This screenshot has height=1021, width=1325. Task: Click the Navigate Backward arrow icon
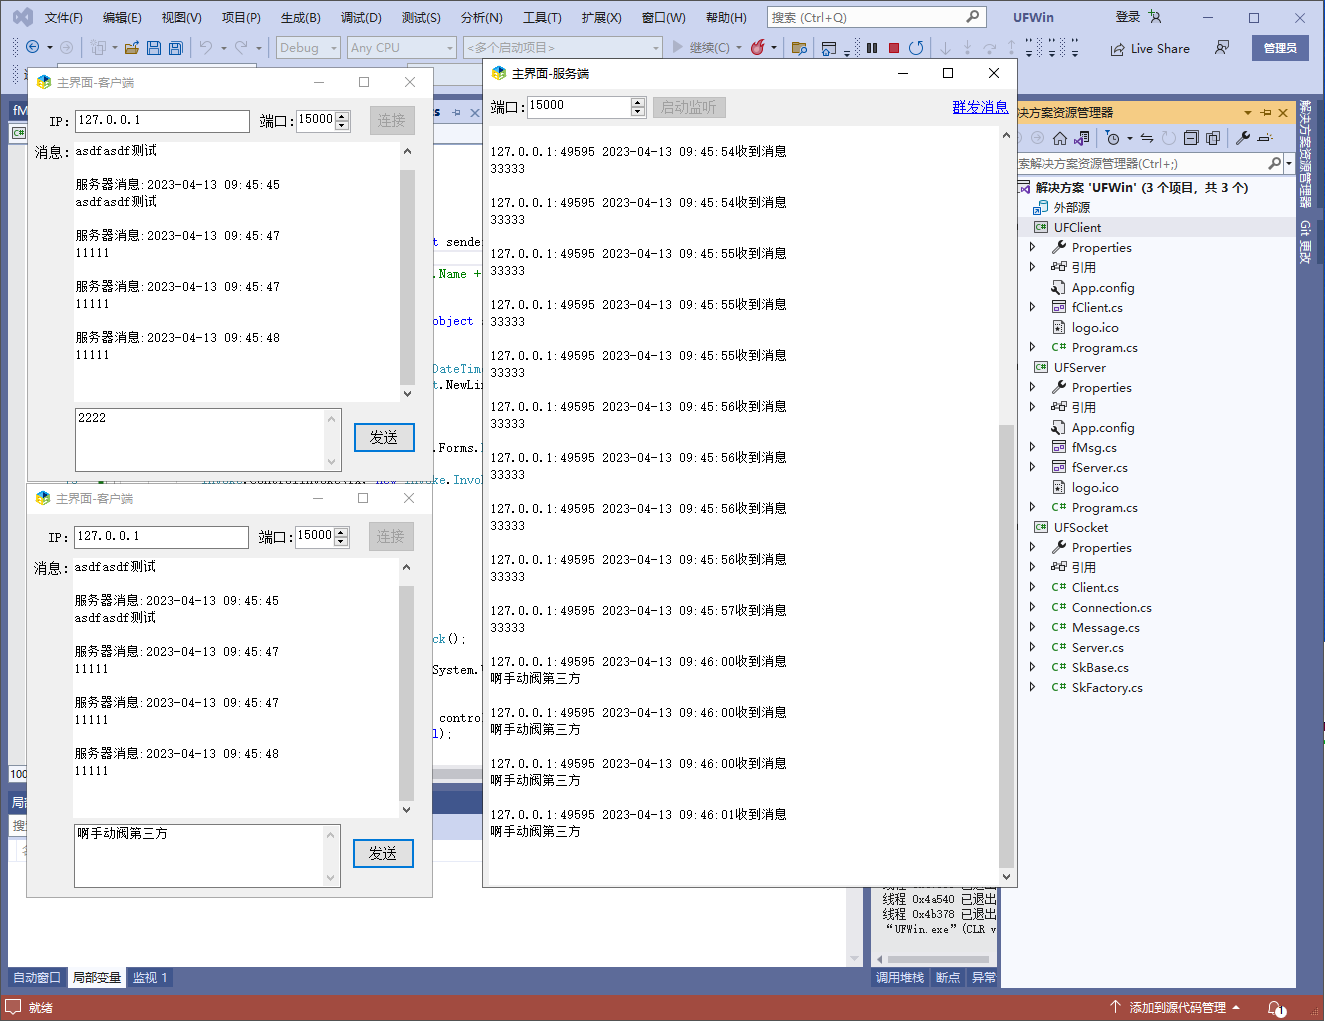[32, 48]
